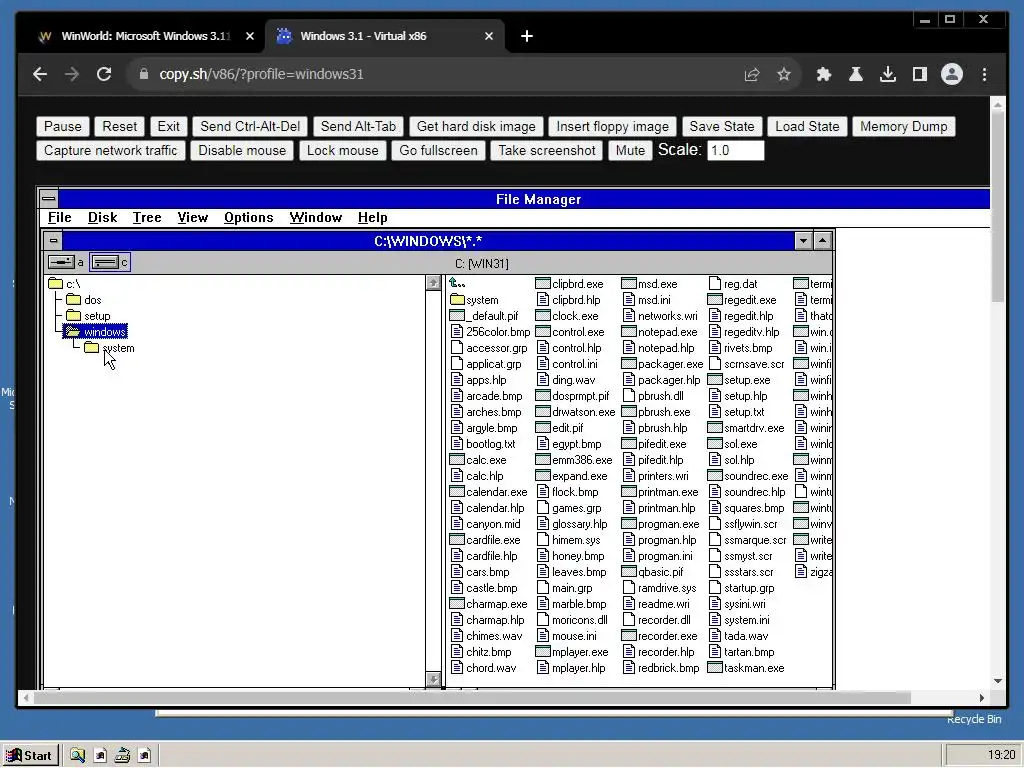Select sol.exe program file
1024x768 pixels.
coord(733,444)
